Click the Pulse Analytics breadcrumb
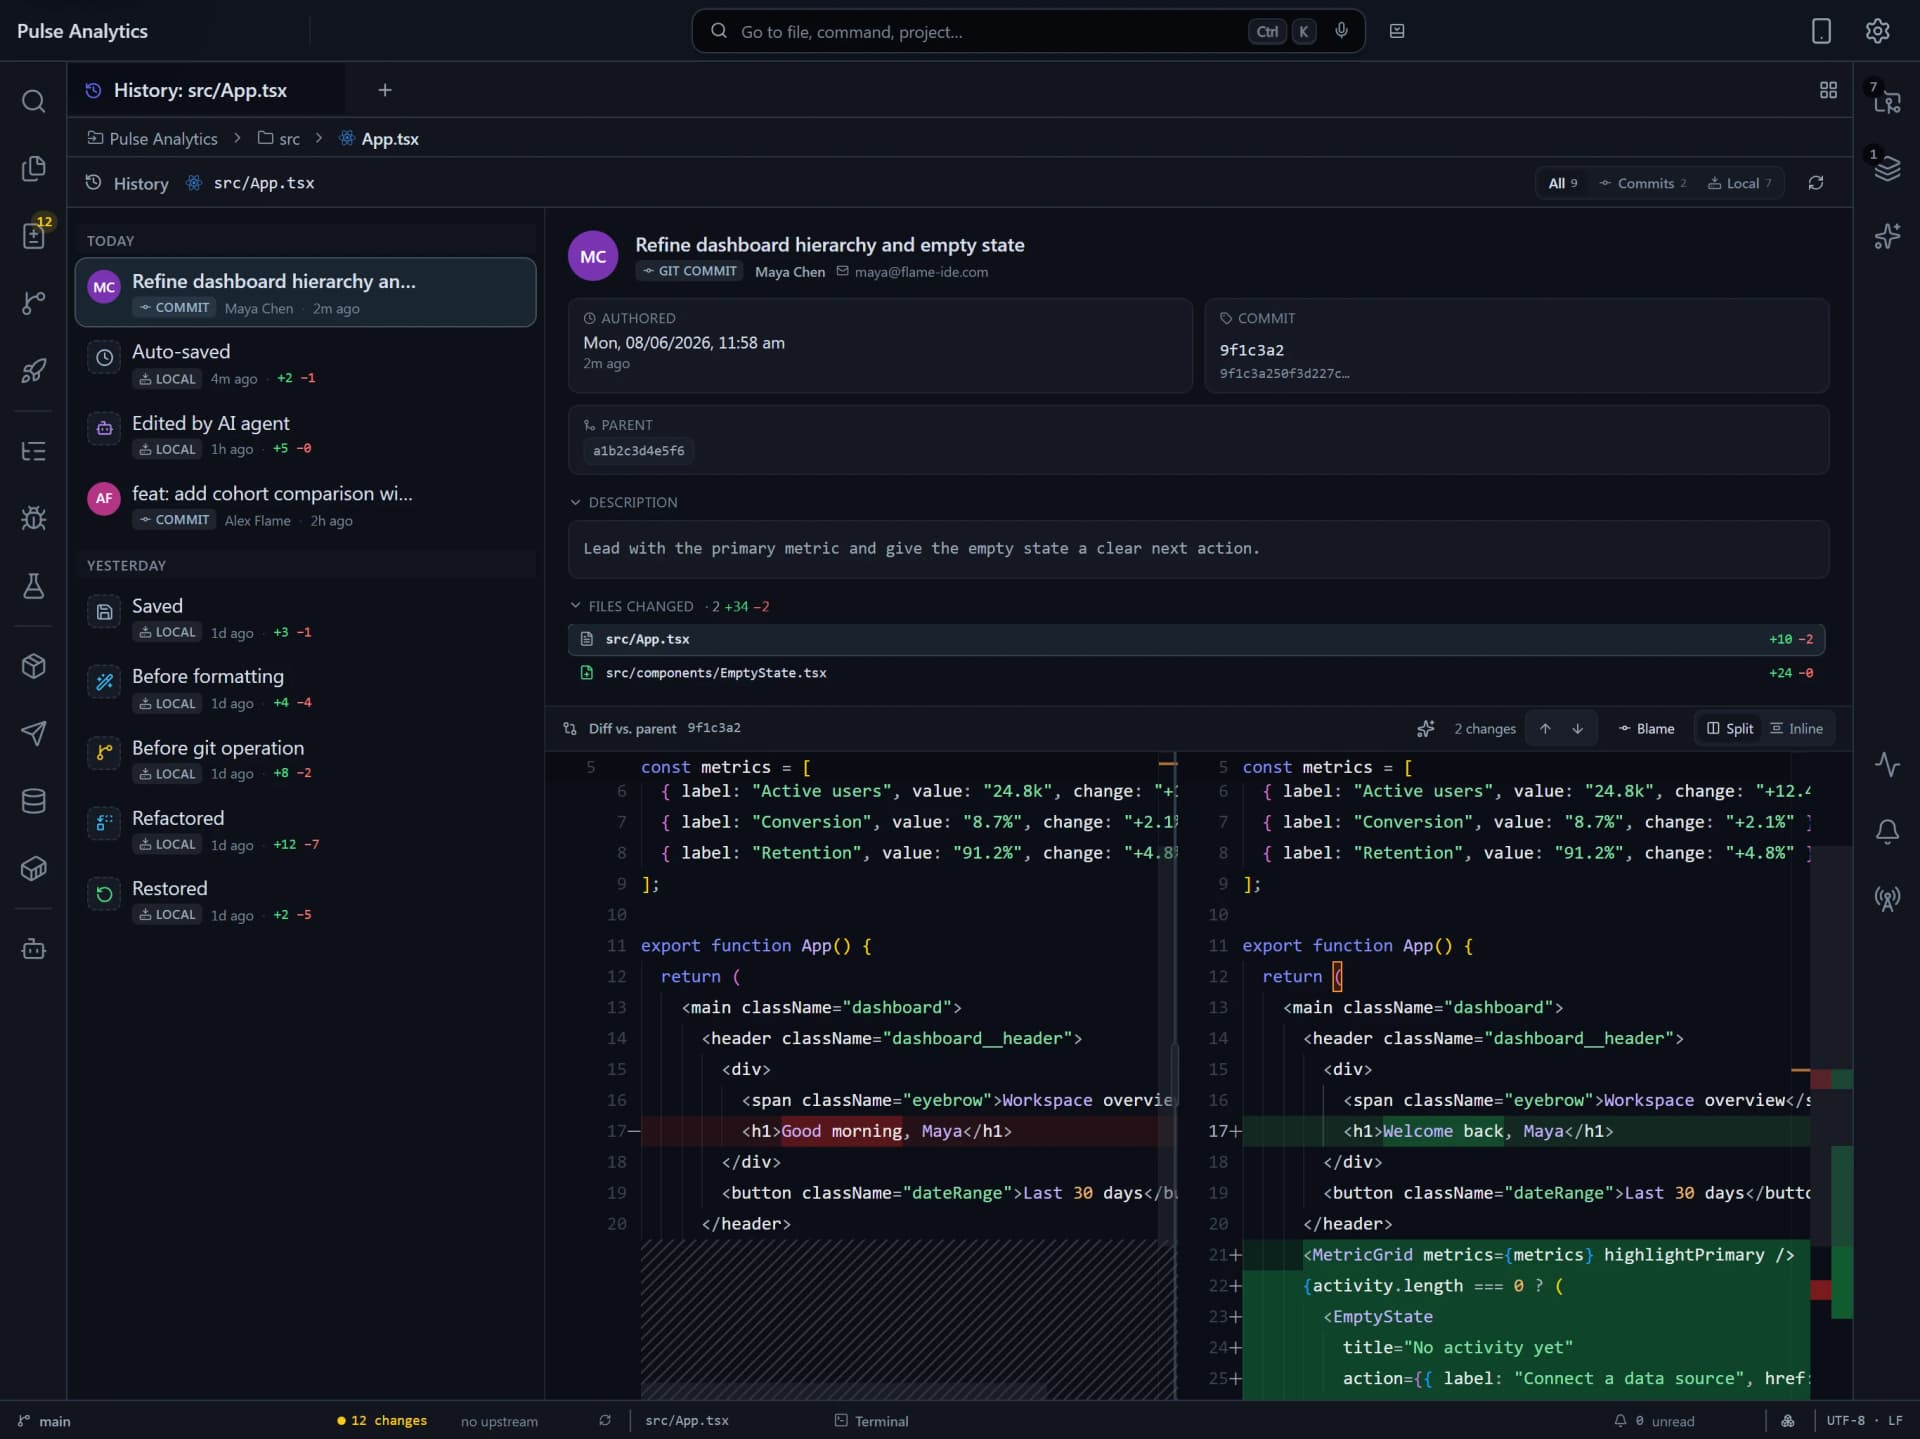Image resolution: width=1920 pixels, height=1439 pixels. 152,138
